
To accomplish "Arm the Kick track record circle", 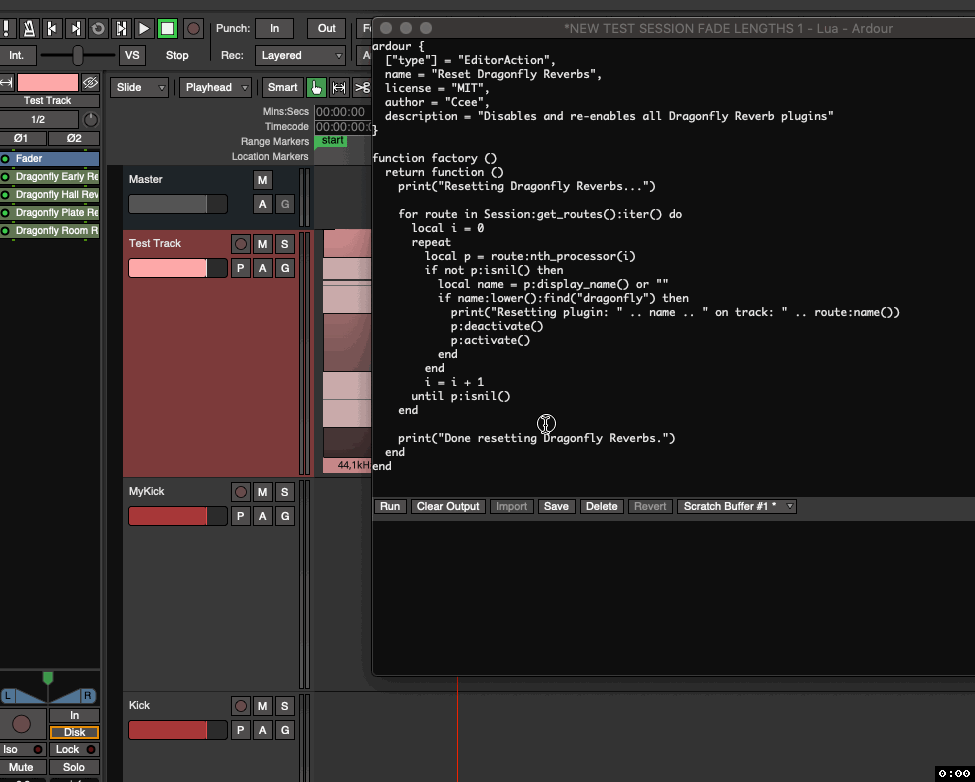I will click(240, 706).
